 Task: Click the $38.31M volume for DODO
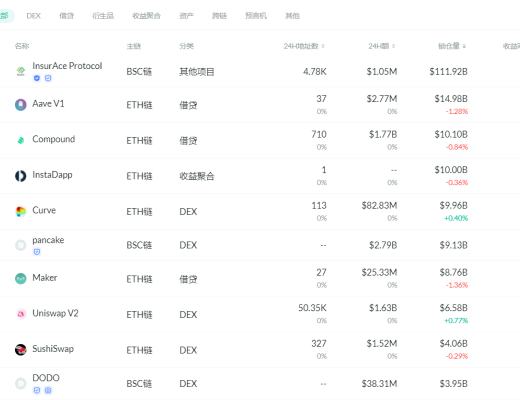pos(379,384)
